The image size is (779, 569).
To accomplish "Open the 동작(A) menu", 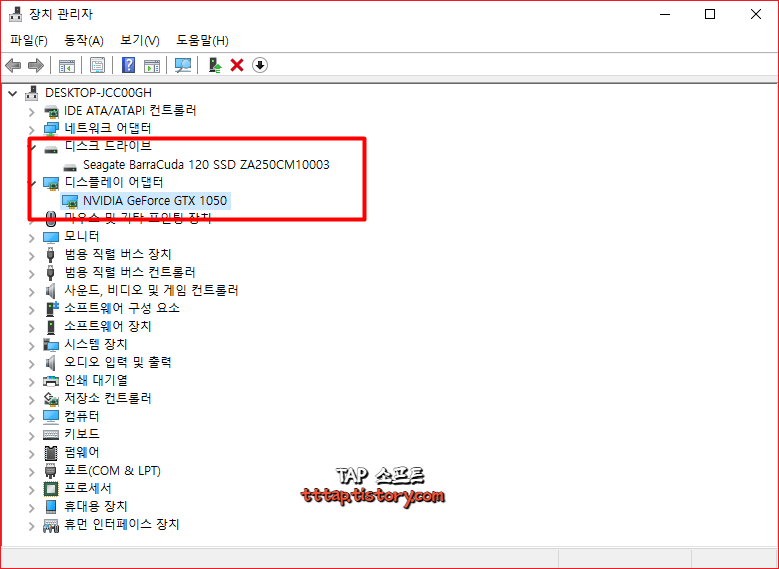I will coord(84,40).
